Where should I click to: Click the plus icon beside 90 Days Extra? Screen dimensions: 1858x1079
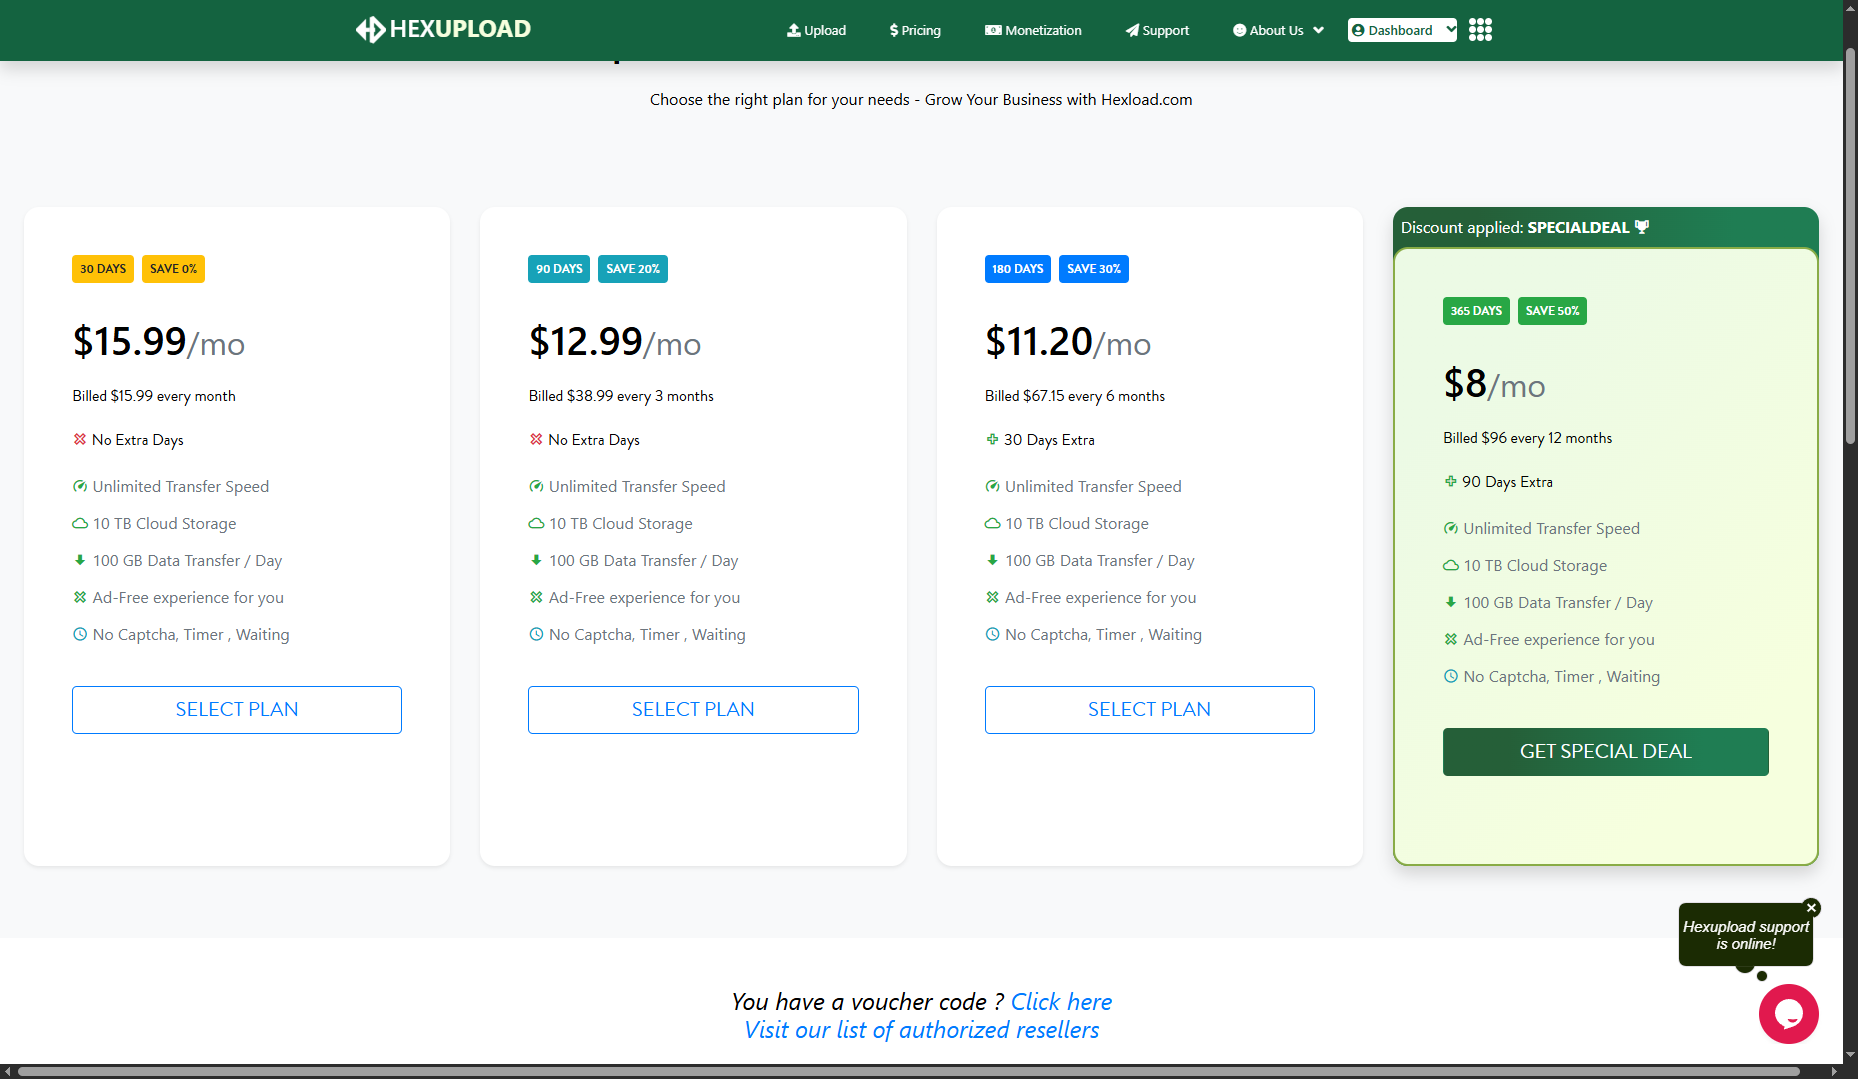1450,481
